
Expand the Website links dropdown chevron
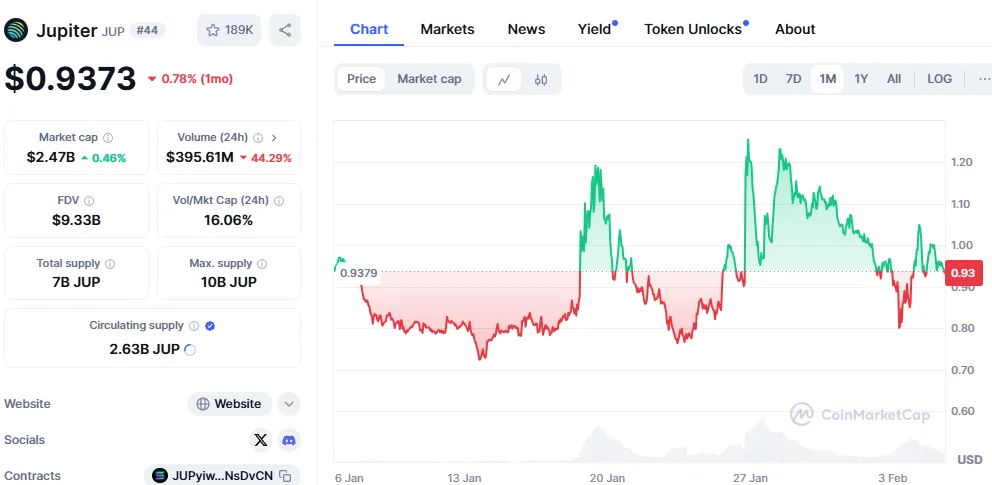click(289, 404)
